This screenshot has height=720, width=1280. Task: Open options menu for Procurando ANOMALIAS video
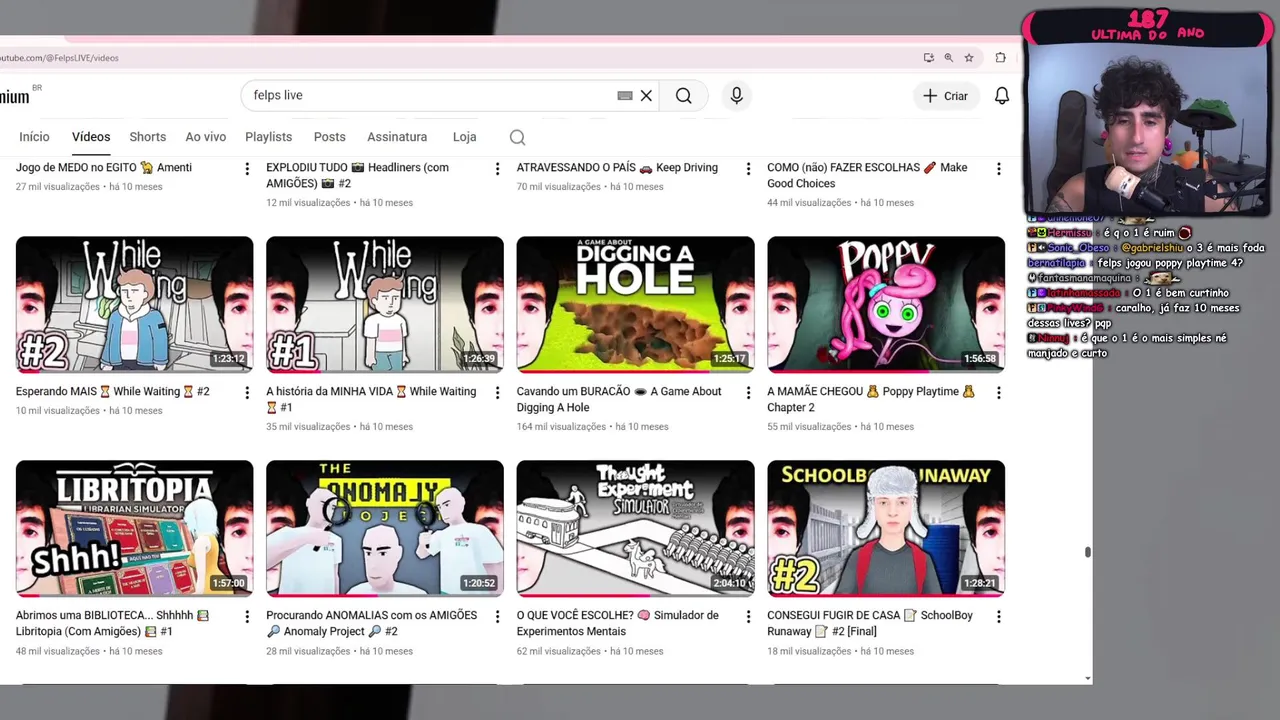point(497,617)
